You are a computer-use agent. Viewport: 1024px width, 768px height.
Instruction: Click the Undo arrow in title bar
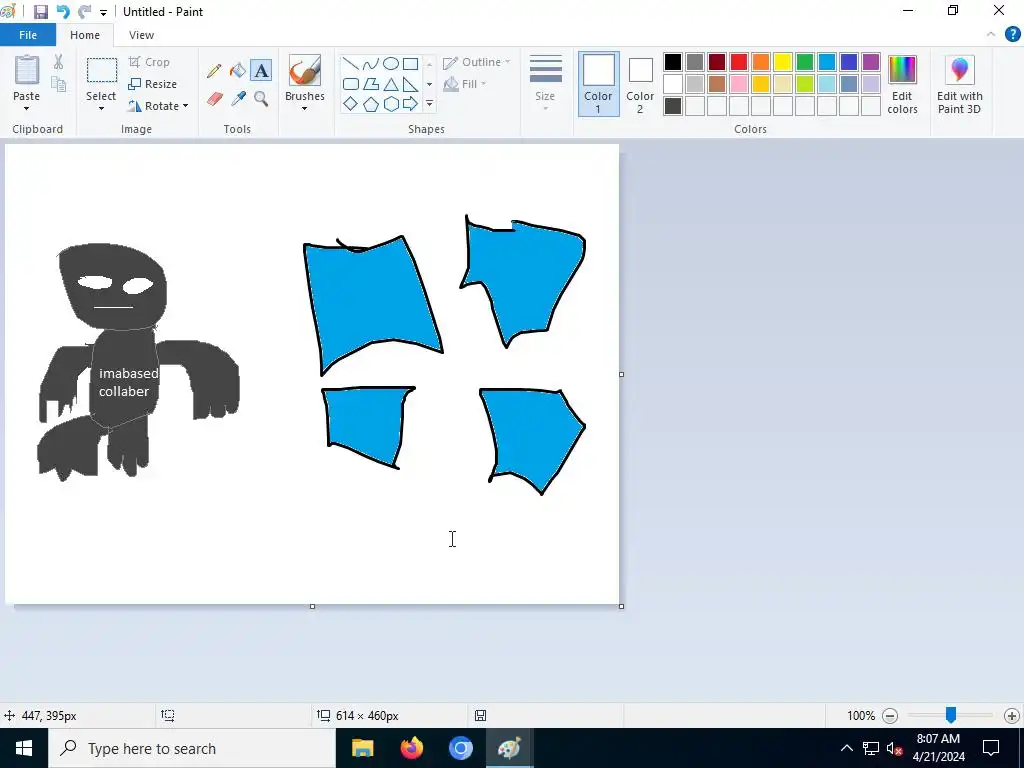point(63,12)
